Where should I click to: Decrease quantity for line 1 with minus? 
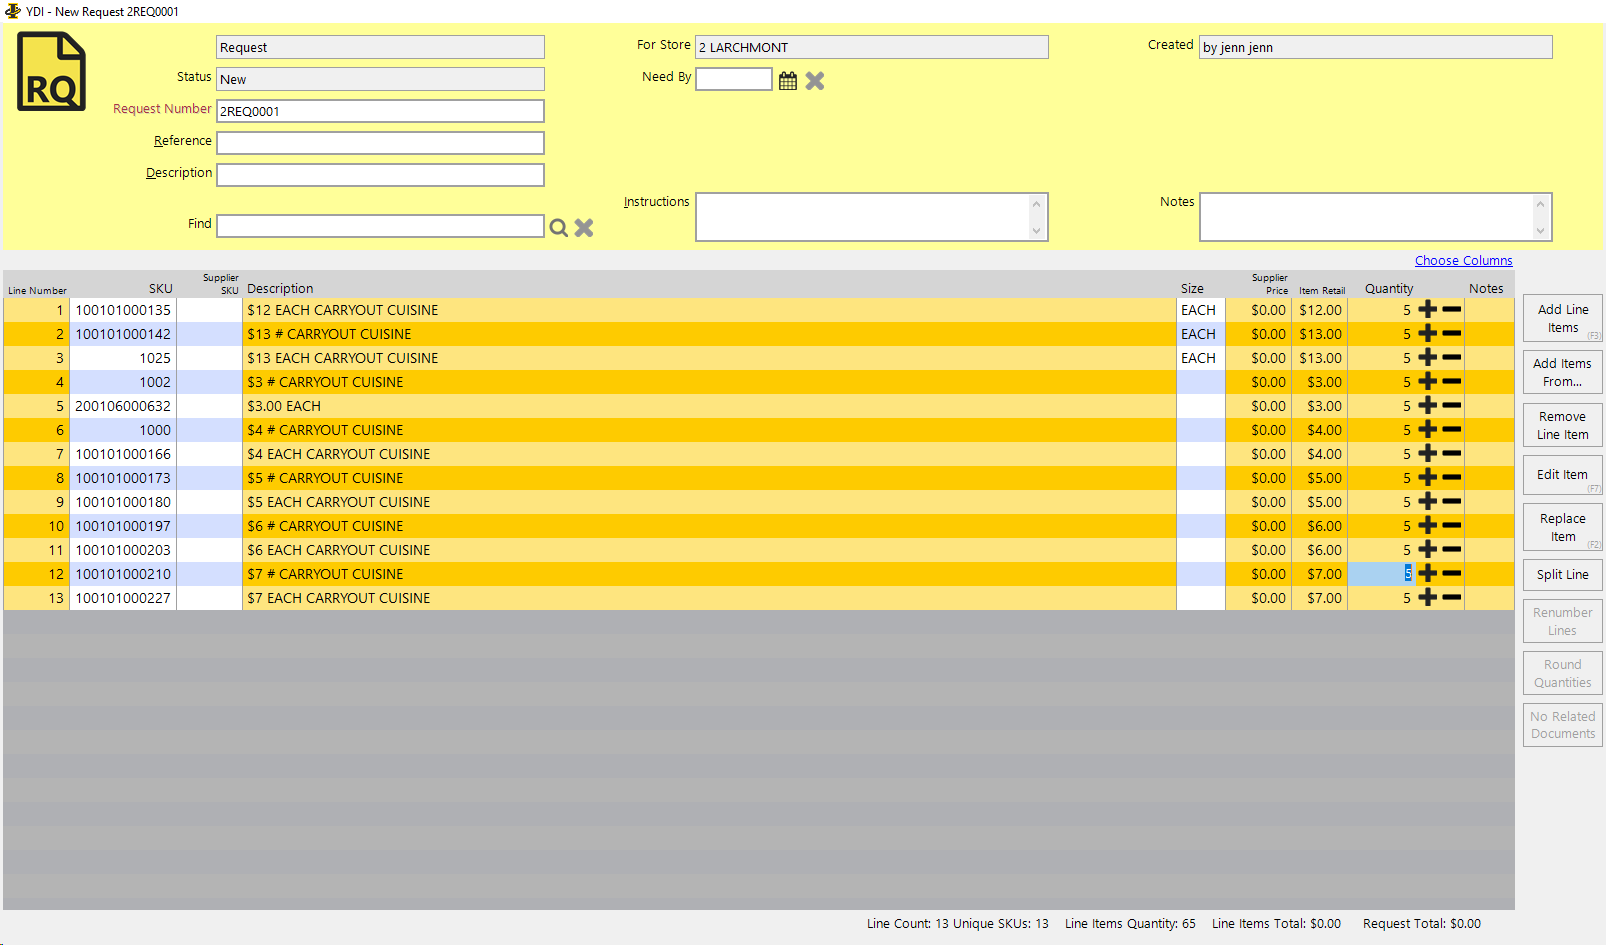(x=1452, y=310)
